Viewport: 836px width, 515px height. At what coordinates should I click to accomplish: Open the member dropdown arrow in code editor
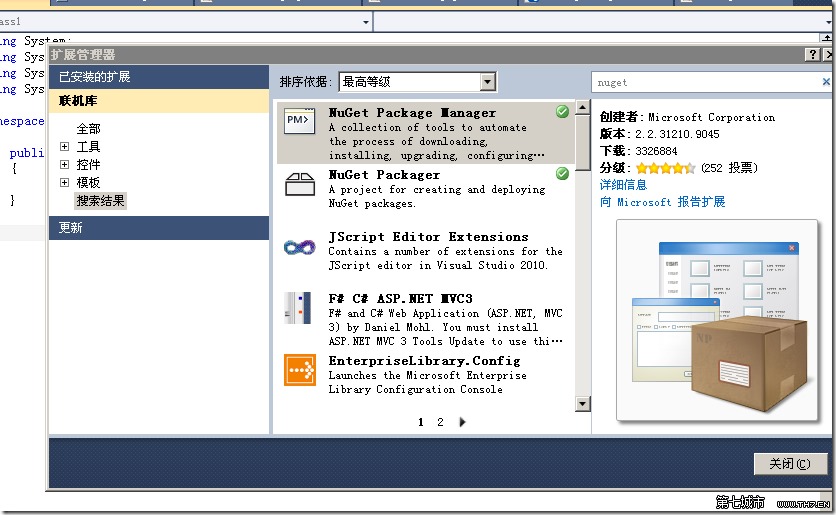point(829,22)
